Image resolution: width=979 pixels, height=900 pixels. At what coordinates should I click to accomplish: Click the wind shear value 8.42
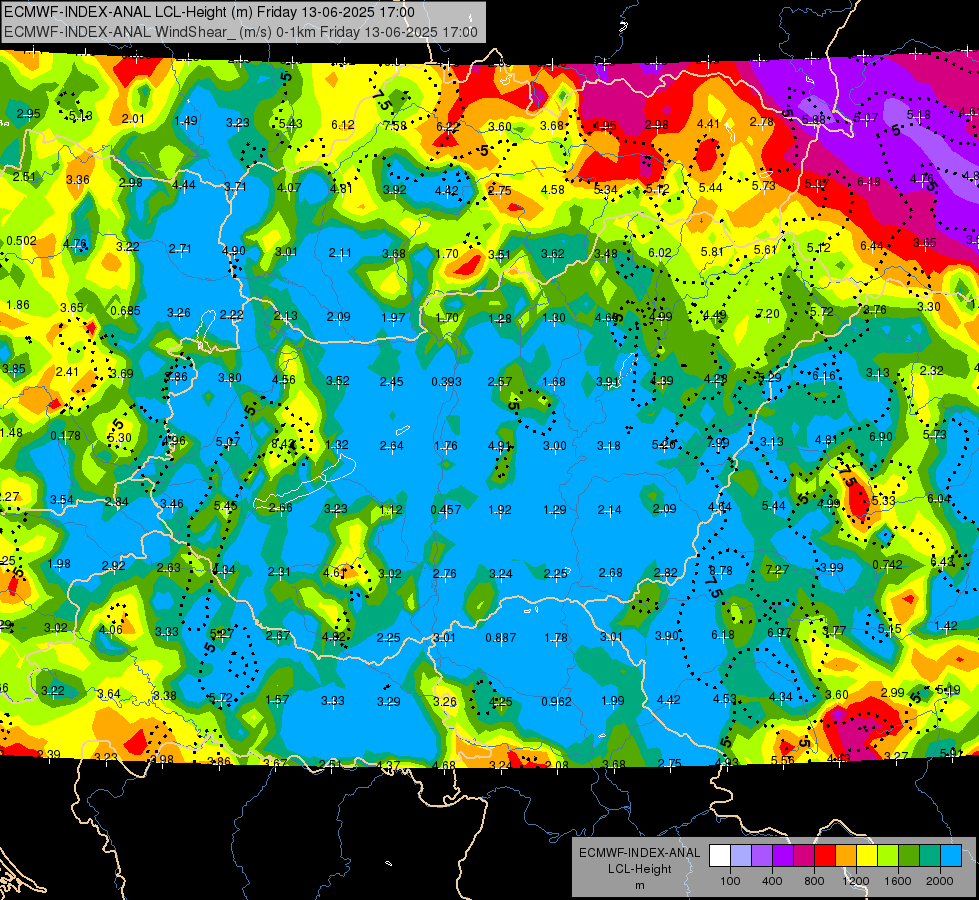283,444
